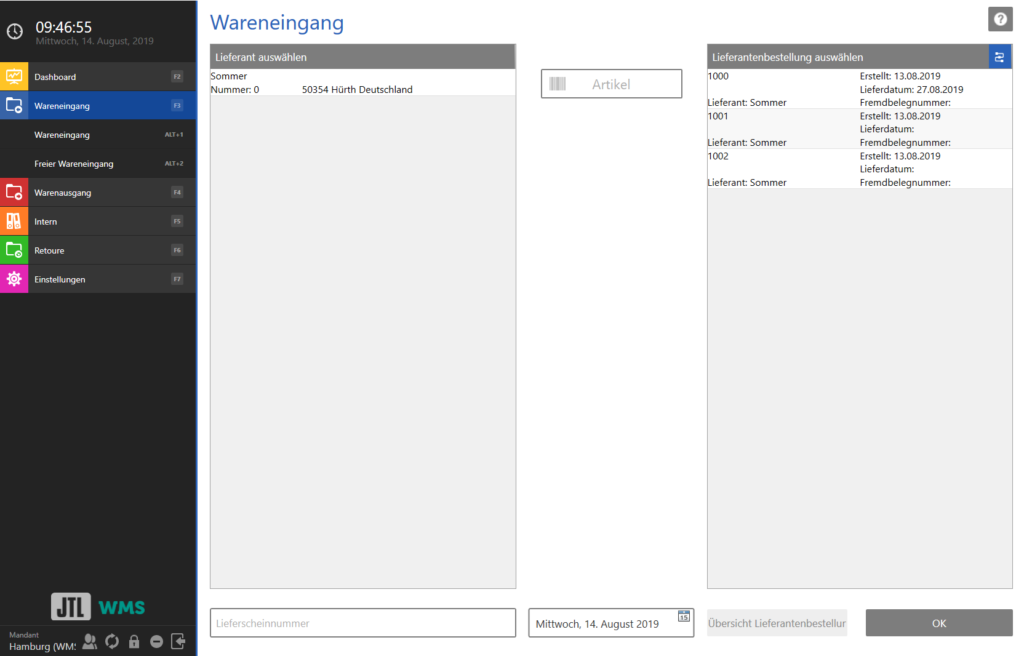Screen dimensions: 1024x656
Task: Refresh data with the sync icon
Action: coord(111,642)
